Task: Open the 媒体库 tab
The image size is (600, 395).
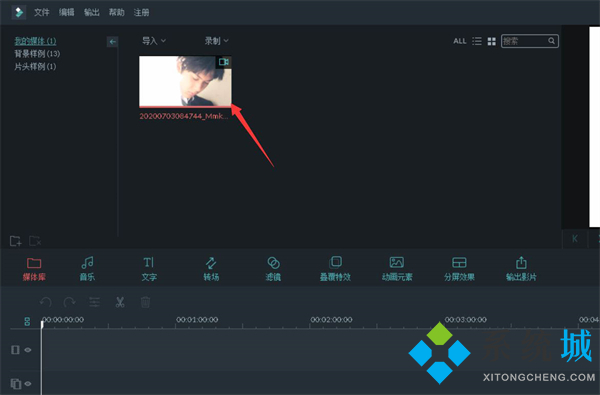Action: [x=34, y=269]
